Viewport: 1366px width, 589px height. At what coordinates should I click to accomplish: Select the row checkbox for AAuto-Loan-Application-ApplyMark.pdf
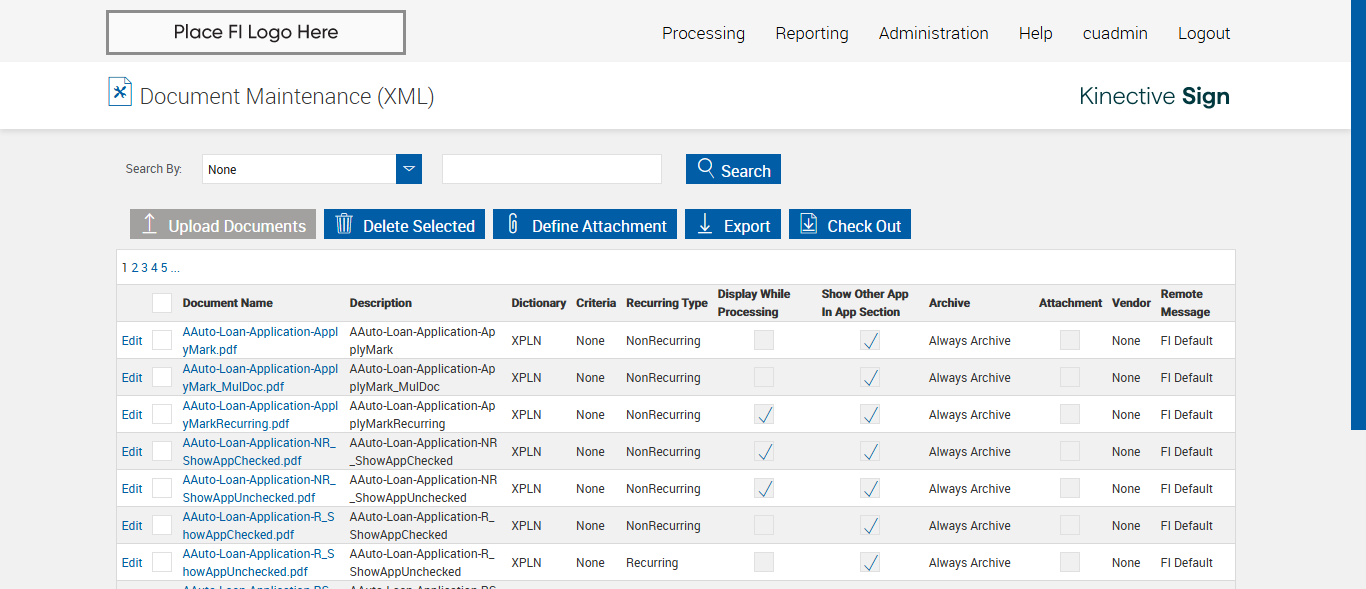point(162,340)
